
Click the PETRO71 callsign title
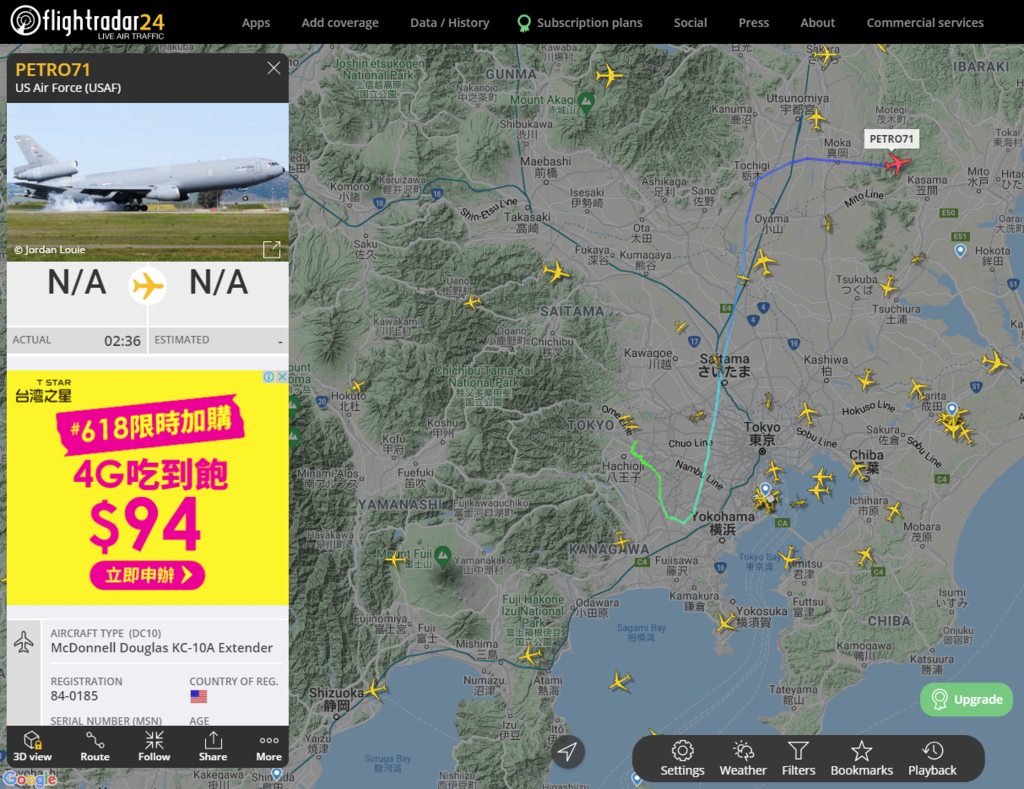pyautogui.click(x=53, y=69)
